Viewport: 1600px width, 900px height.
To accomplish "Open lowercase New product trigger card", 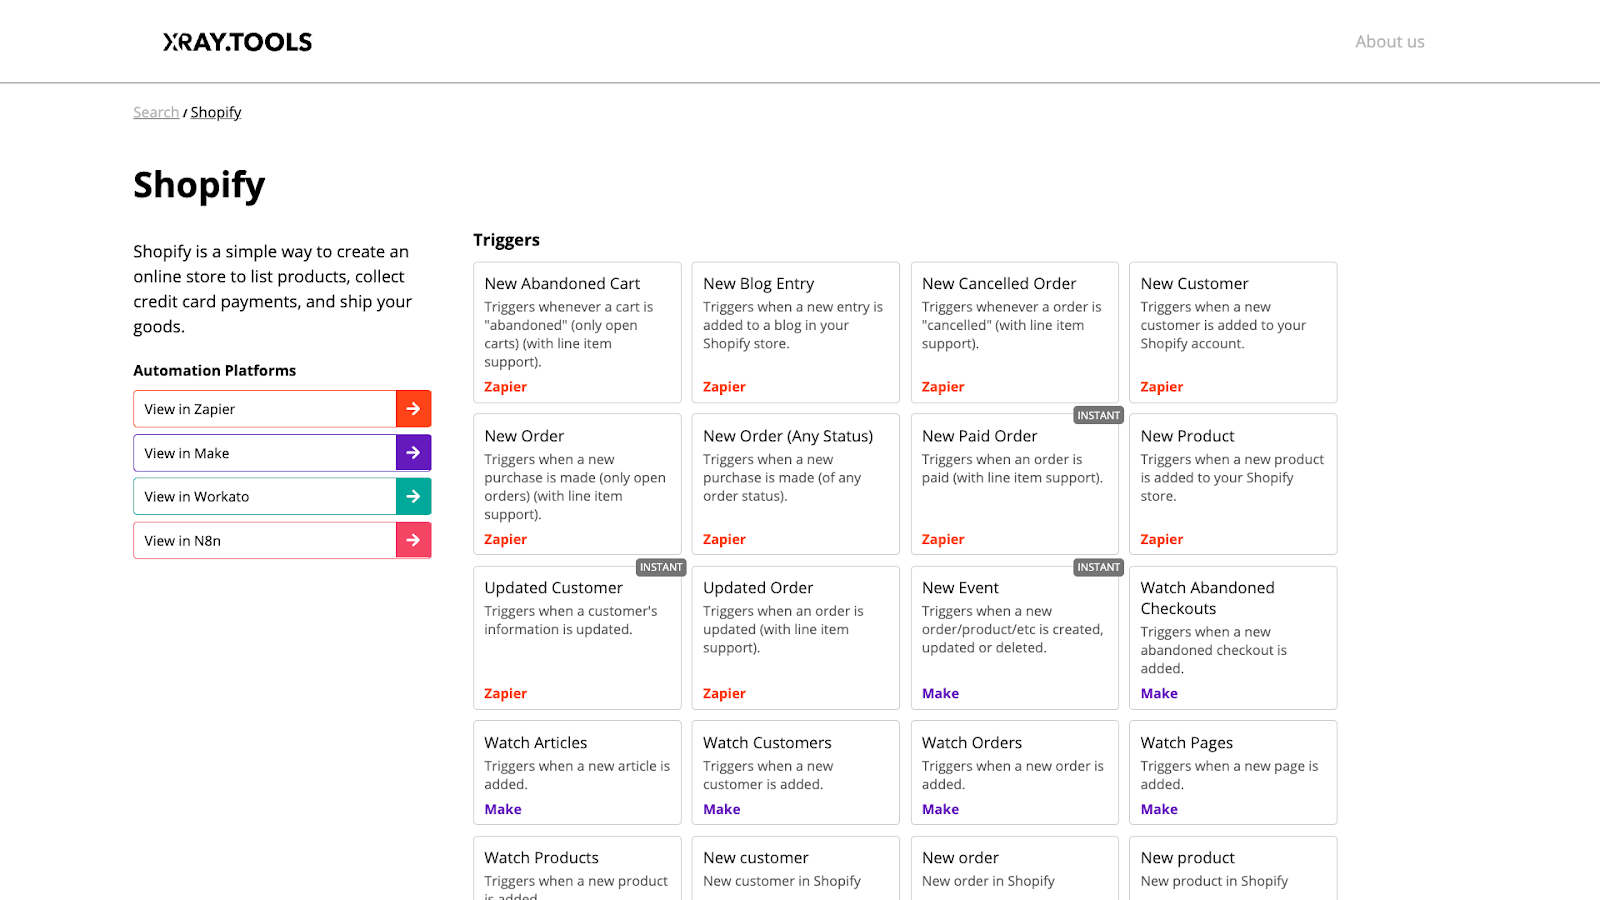I will tap(1233, 868).
